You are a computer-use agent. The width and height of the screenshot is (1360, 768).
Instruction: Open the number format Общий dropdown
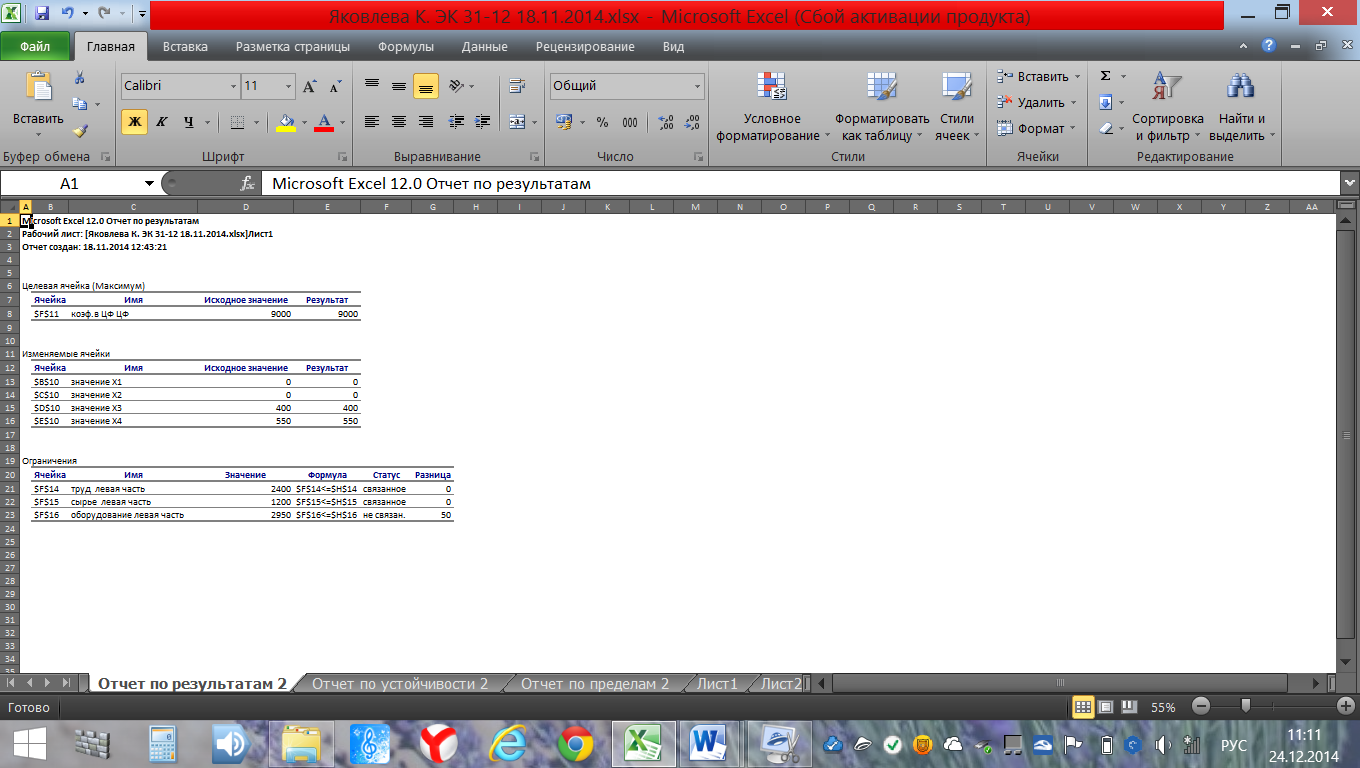point(698,87)
